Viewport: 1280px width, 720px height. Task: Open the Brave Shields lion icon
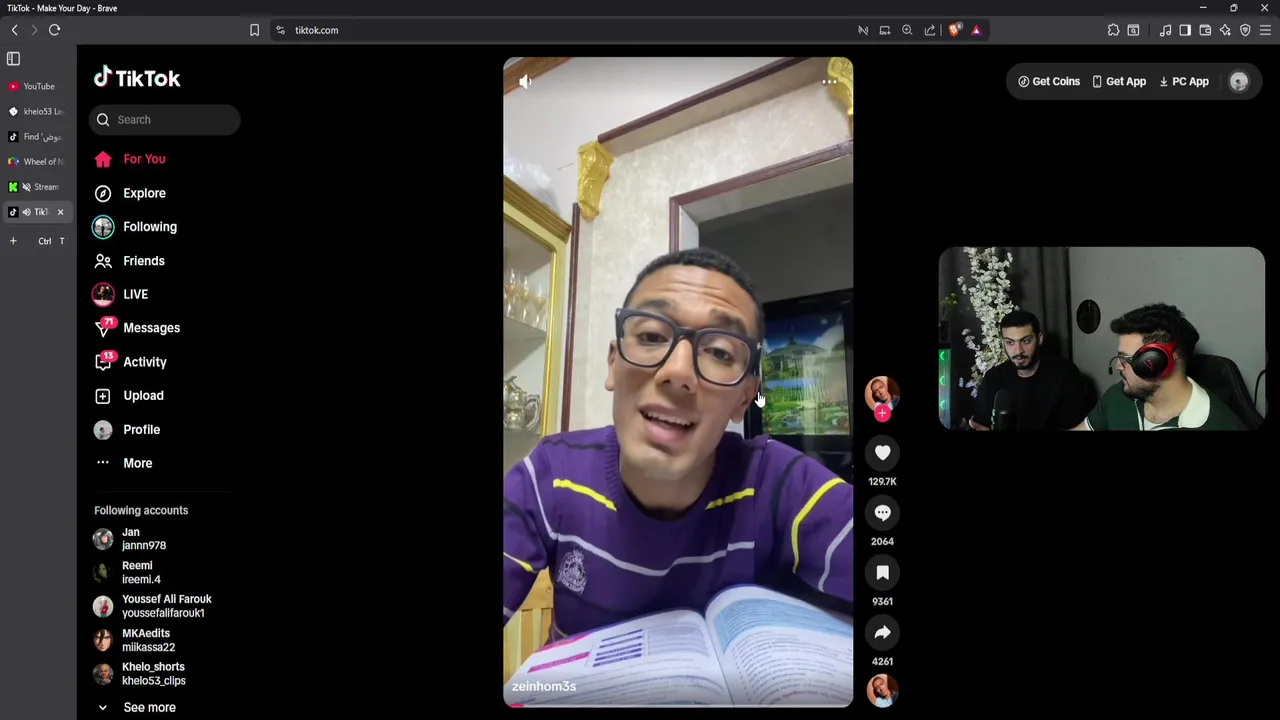click(954, 30)
